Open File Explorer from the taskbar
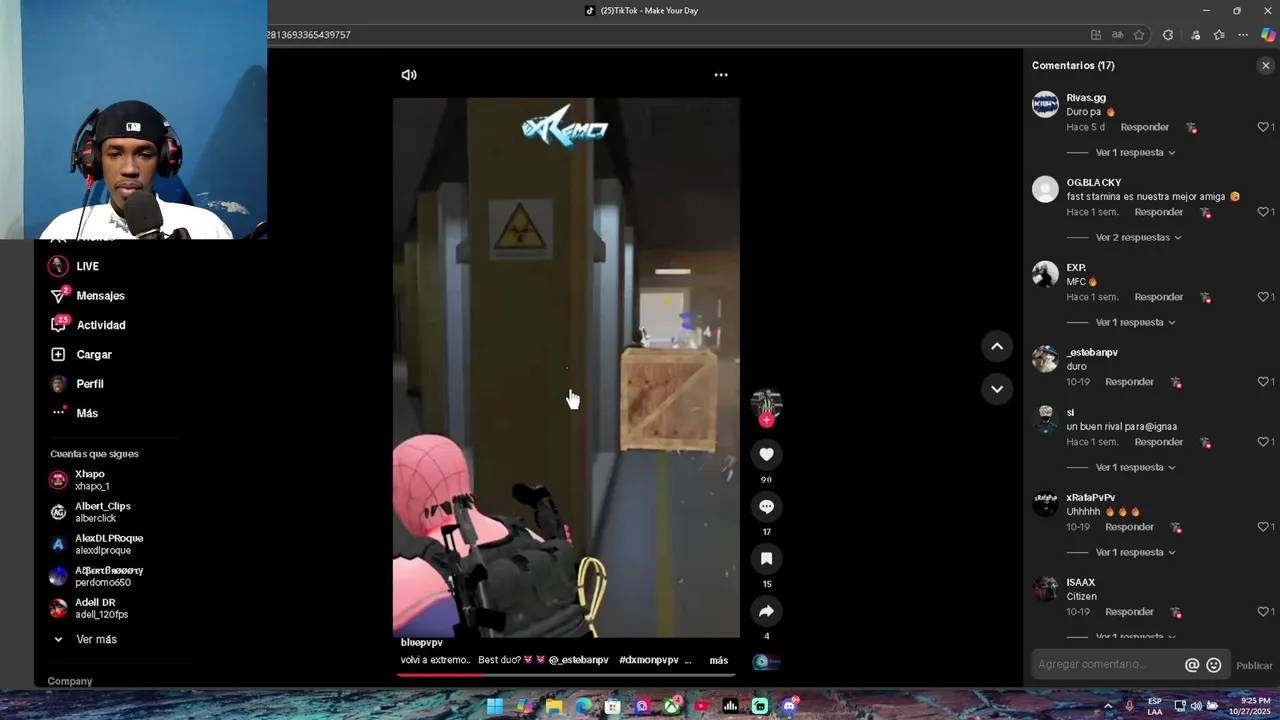 pyautogui.click(x=554, y=706)
